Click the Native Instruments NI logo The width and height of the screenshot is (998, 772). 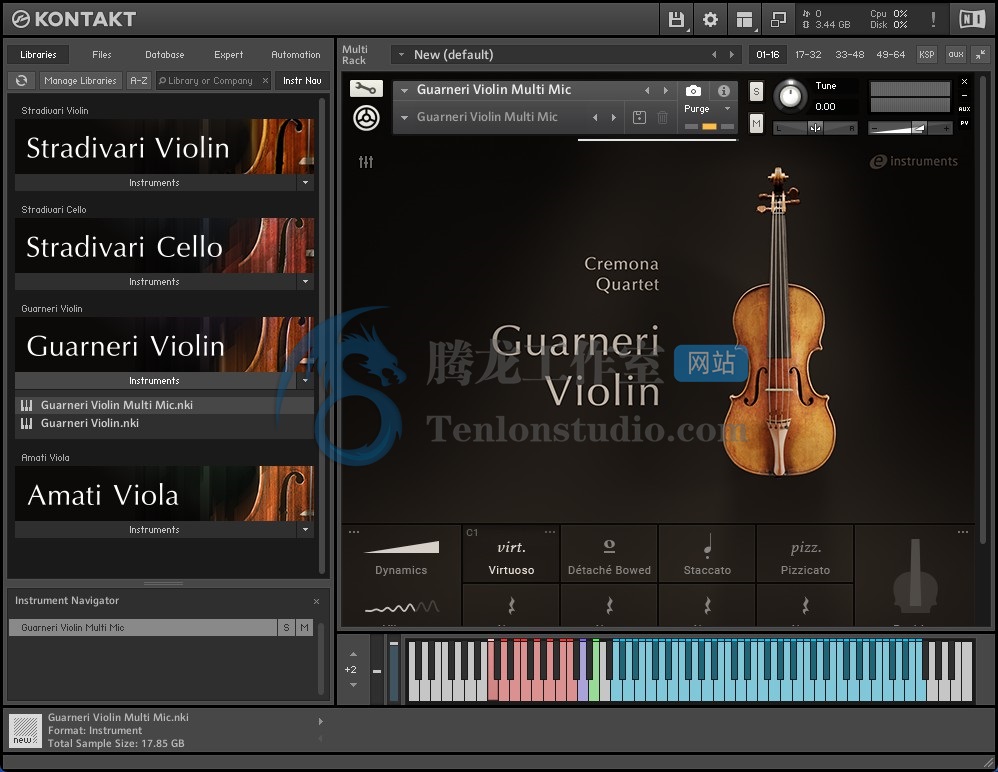(x=972, y=20)
